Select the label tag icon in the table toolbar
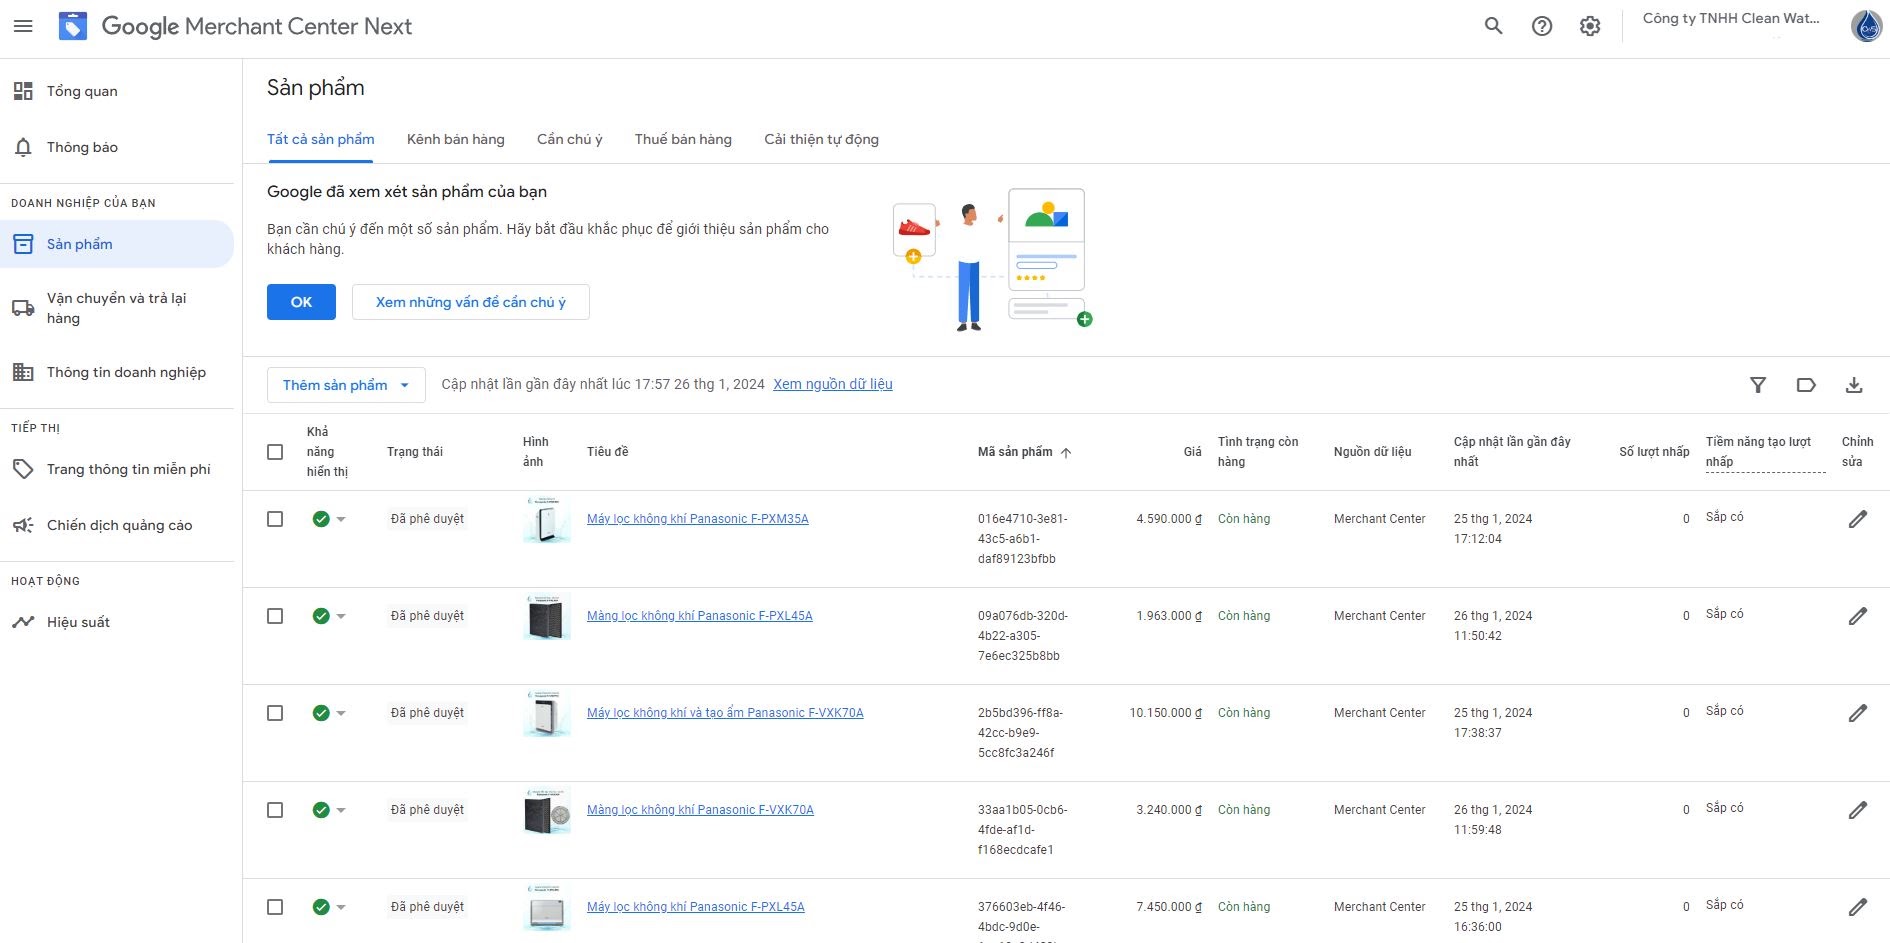 (1806, 384)
